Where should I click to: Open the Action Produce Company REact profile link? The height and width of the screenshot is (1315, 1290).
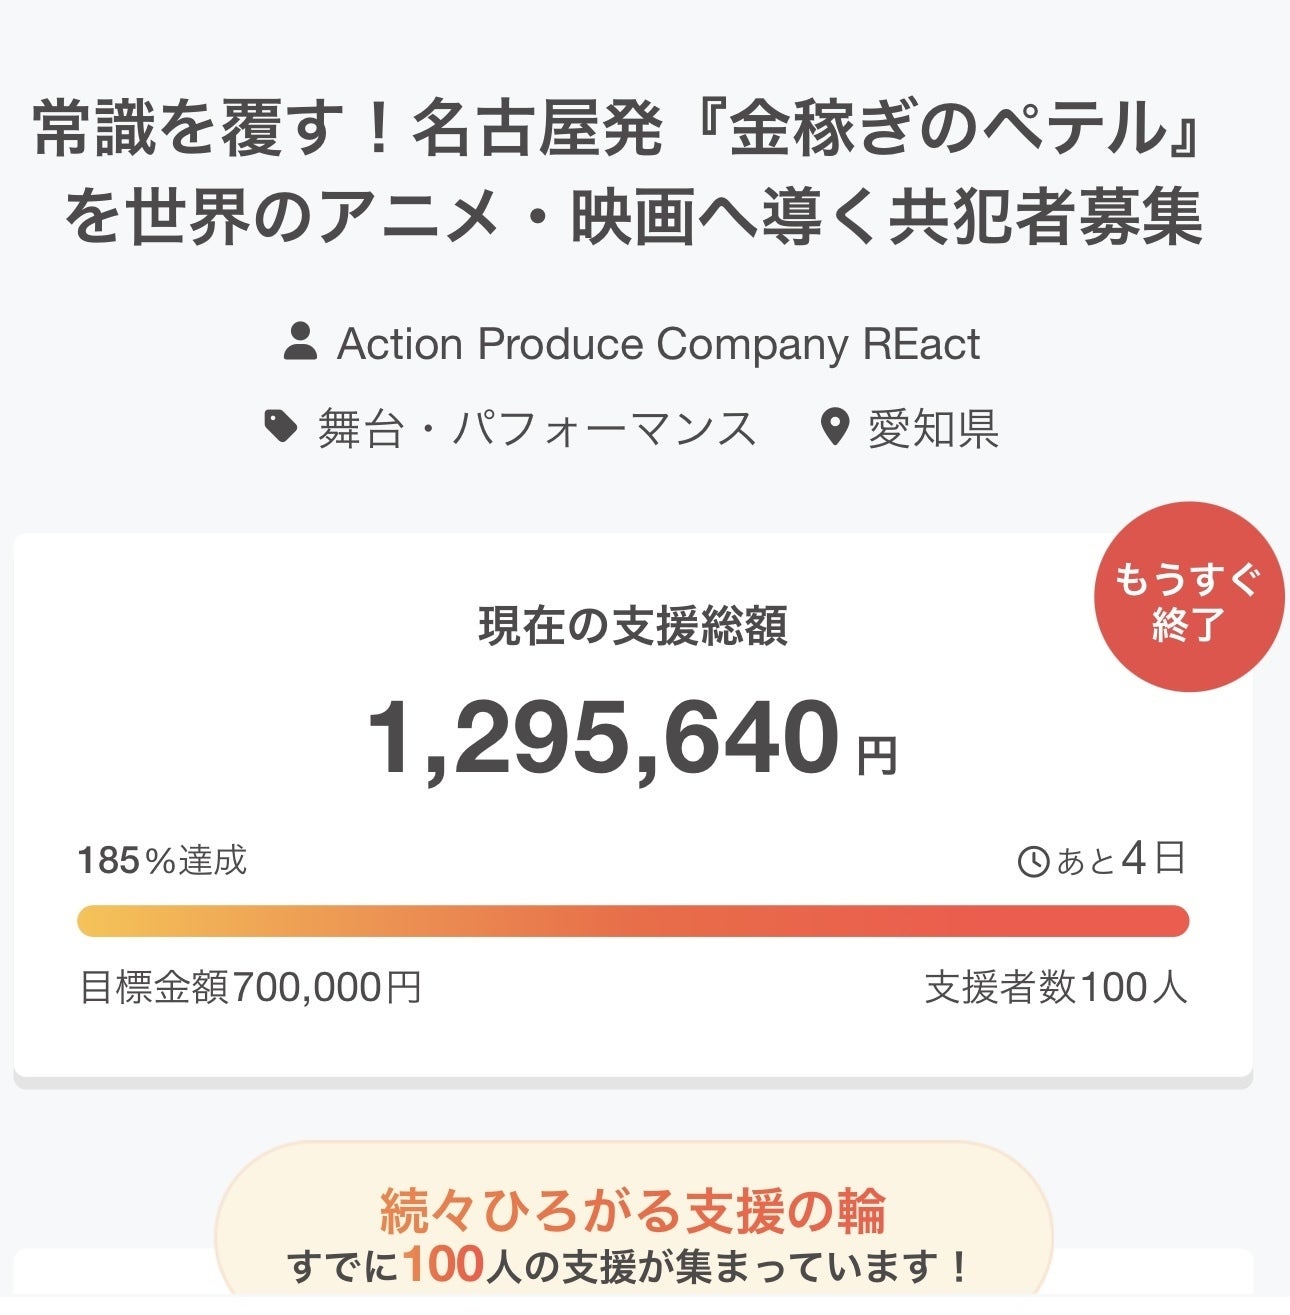pos(658,344)
